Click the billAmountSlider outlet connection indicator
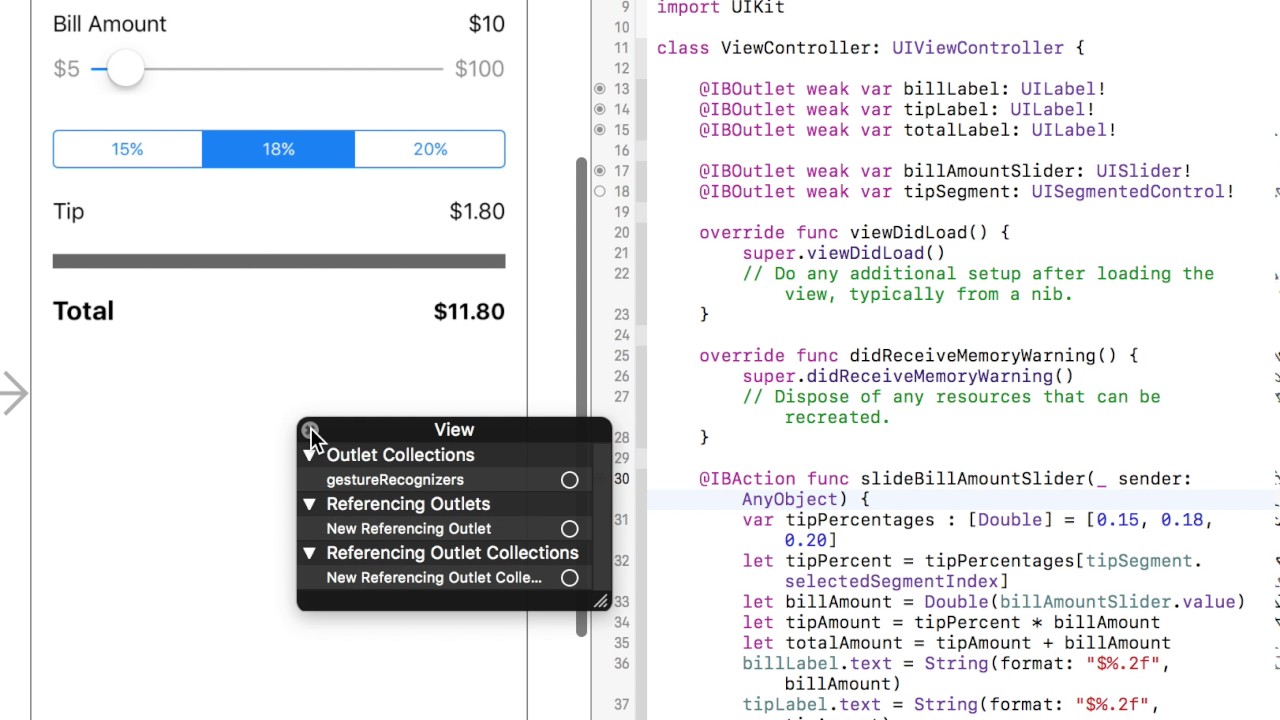The height and width of the screenshot is (720, 1280). tap(600, 171)
